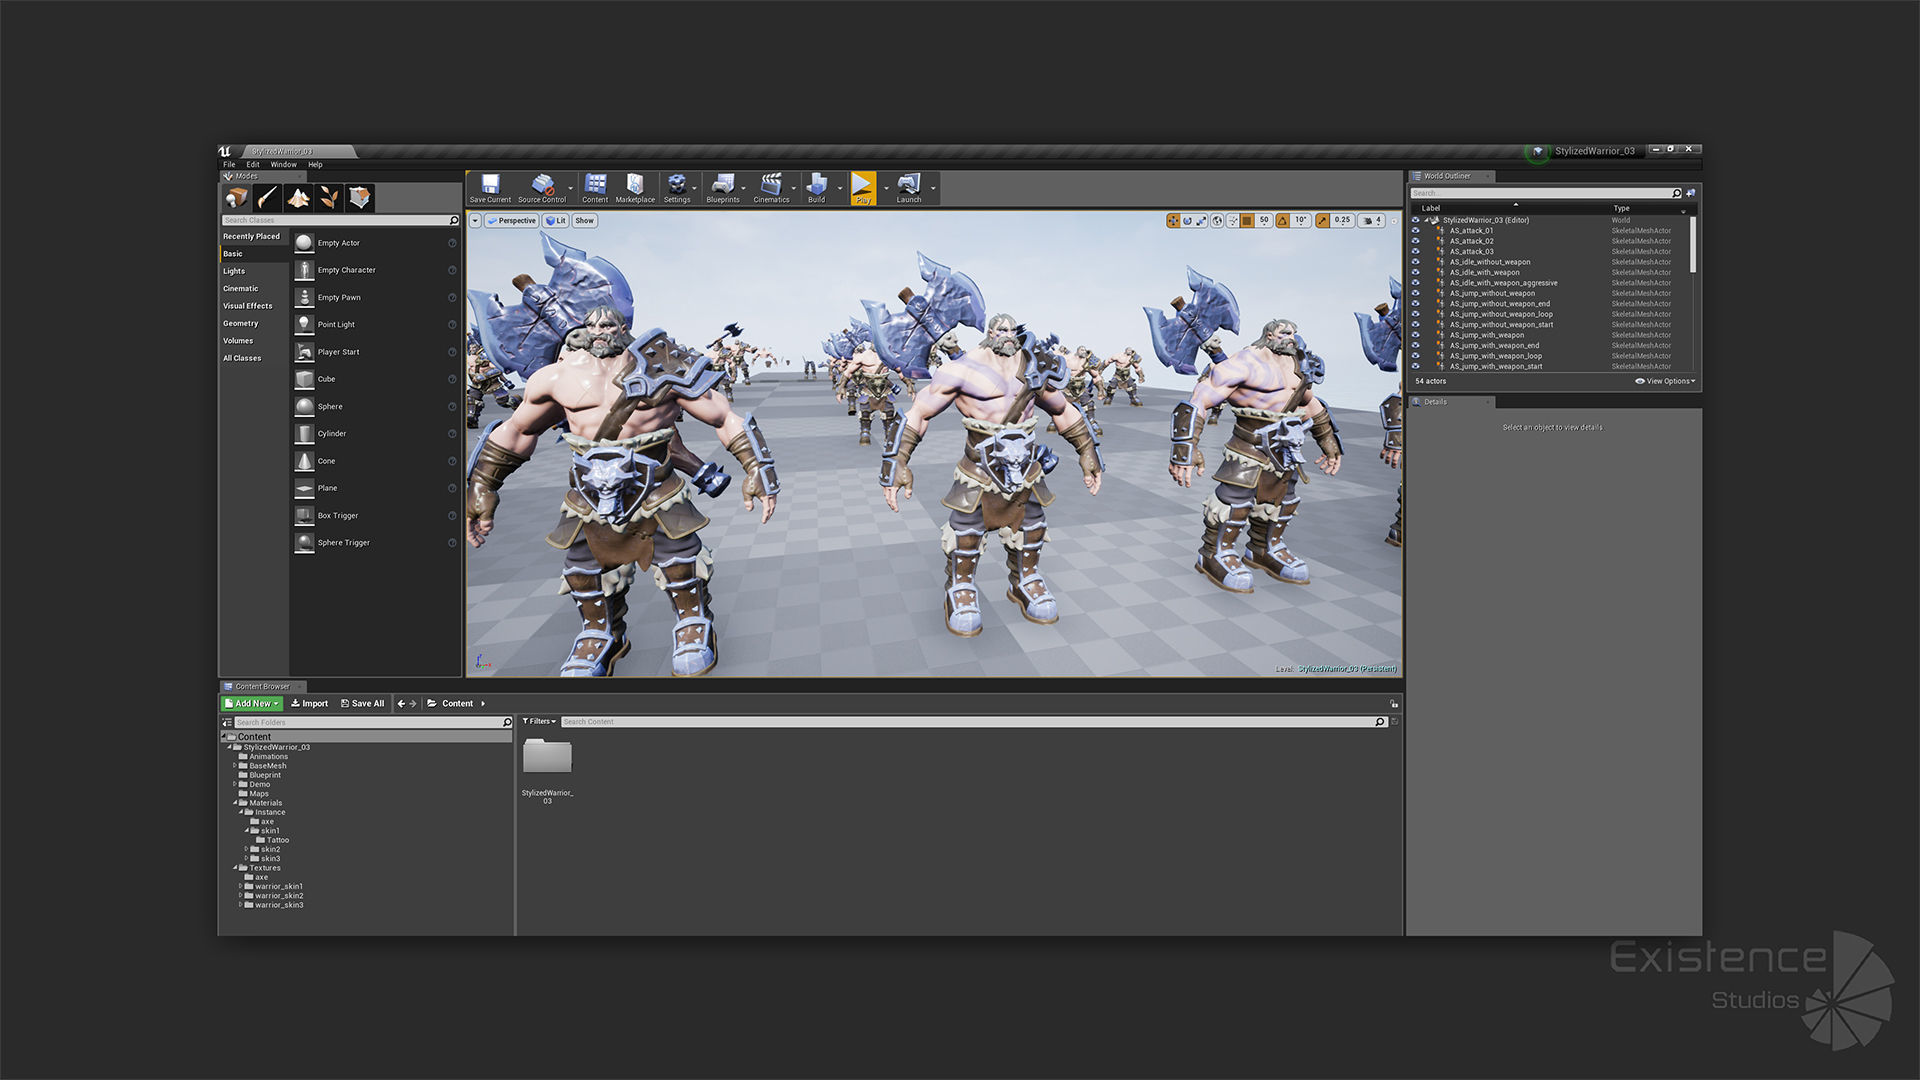The height and width of the screenshot is (1080, 1920).
Task: Click Show button in viewport
Action: pyautogui.click(x=585, y=221)
